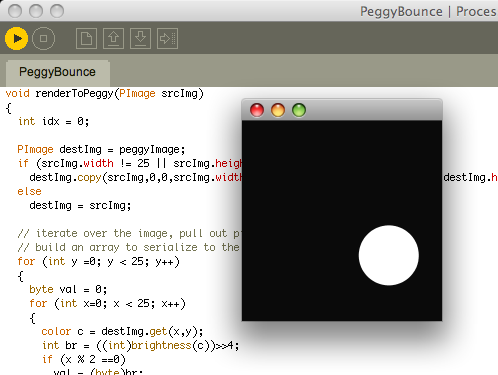
Task: Click the 'destImg = srcImg;' line
Action: 80,206
